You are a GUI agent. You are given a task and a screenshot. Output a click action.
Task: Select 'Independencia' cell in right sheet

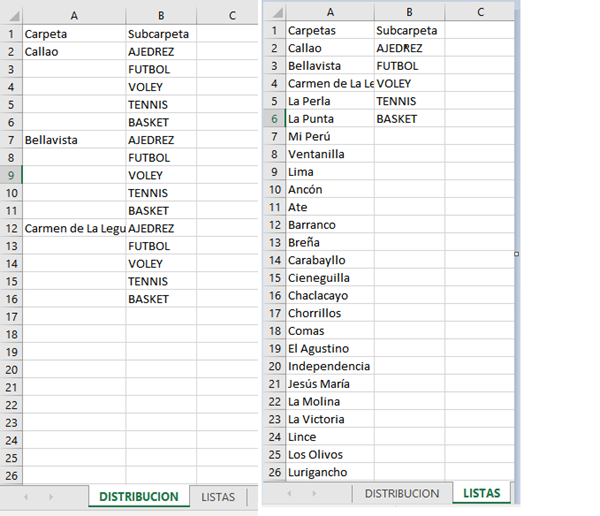tap(330, 366)
